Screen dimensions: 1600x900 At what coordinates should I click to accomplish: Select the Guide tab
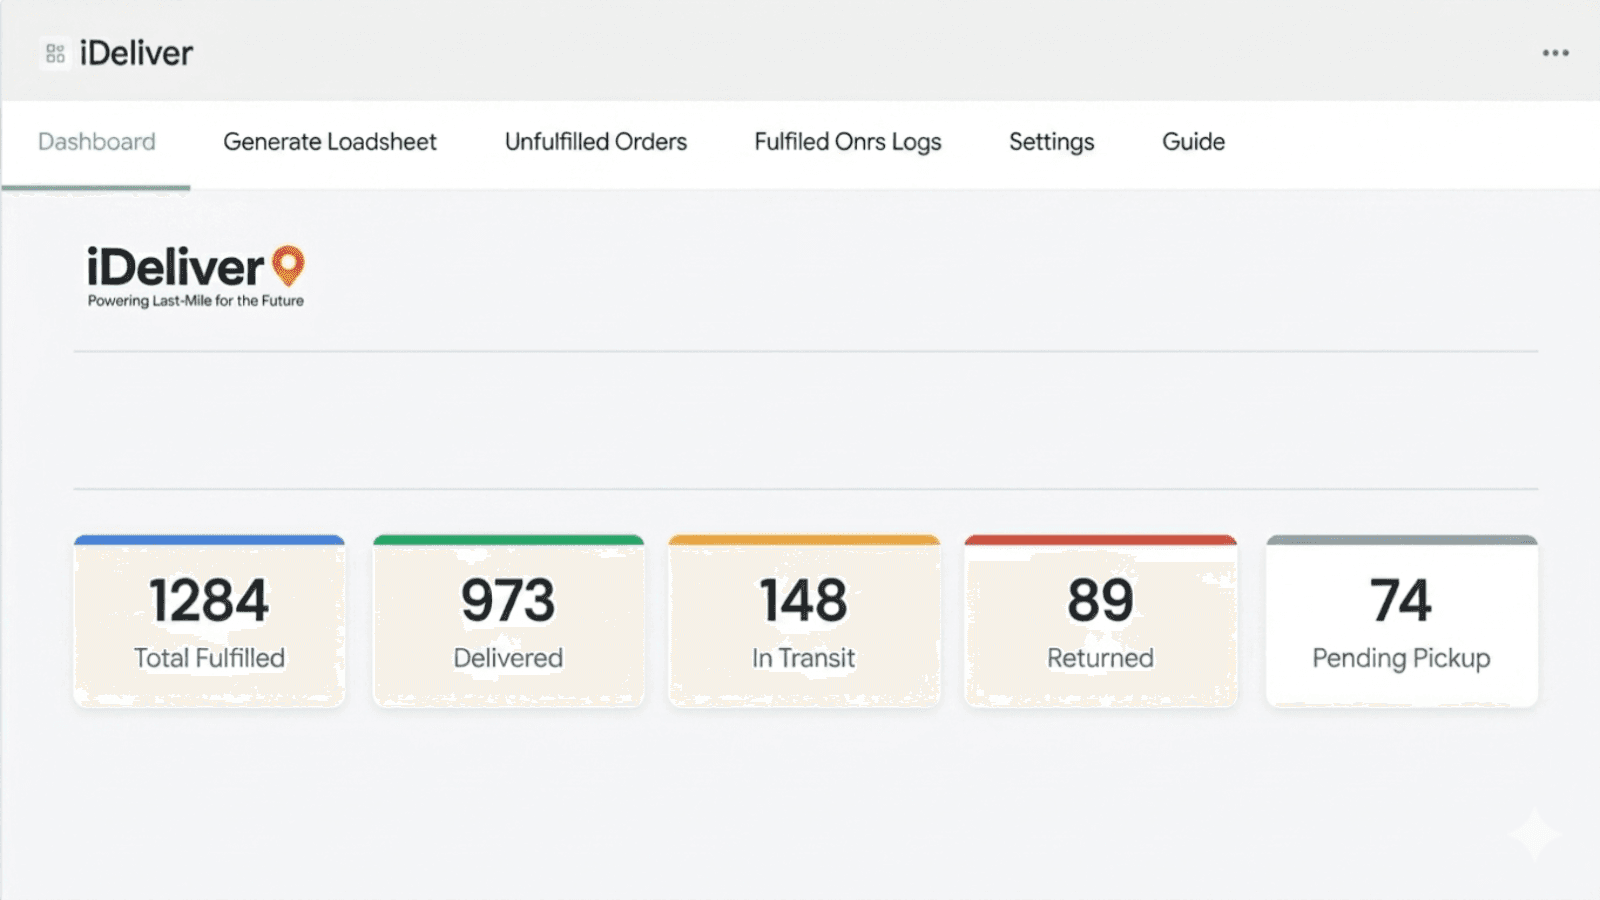coord(1193,142)
